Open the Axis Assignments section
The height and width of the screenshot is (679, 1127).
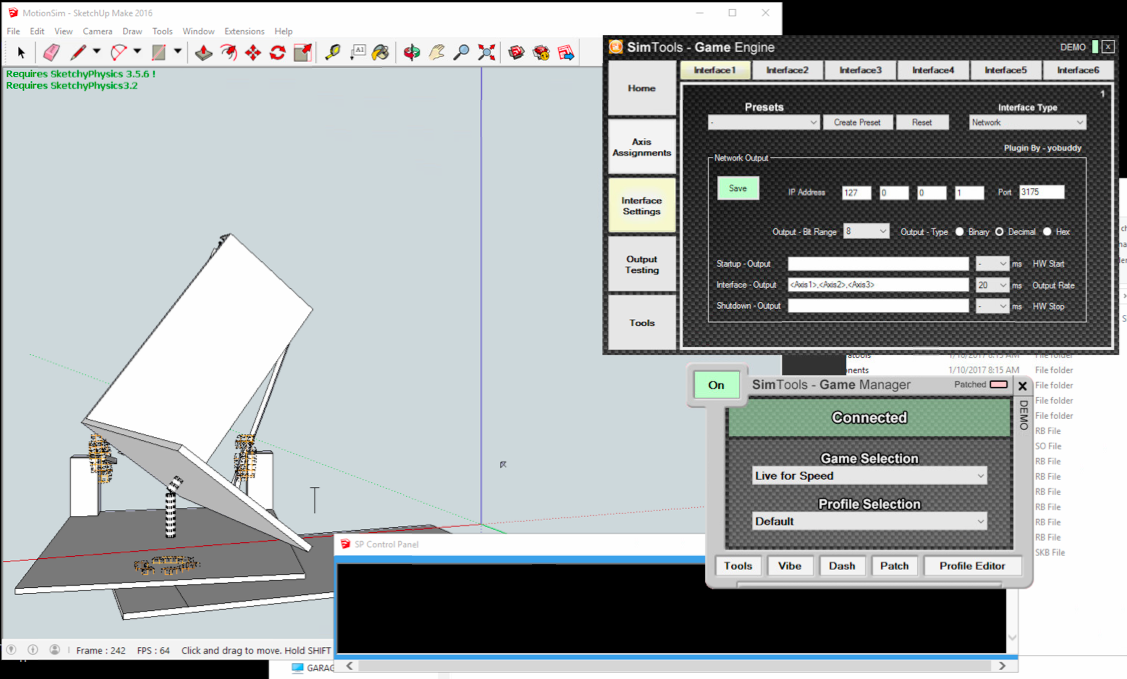click(642, 147)
